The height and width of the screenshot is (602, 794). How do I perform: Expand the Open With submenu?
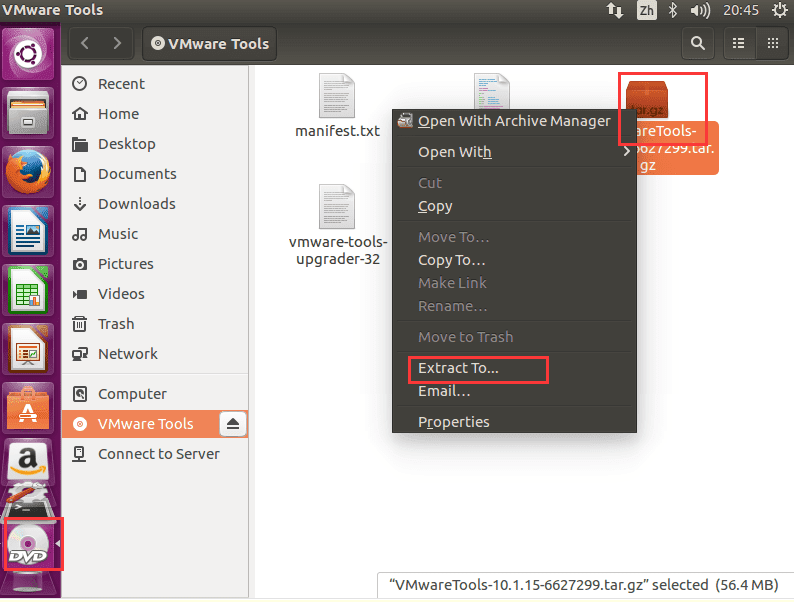coord(514,152)
